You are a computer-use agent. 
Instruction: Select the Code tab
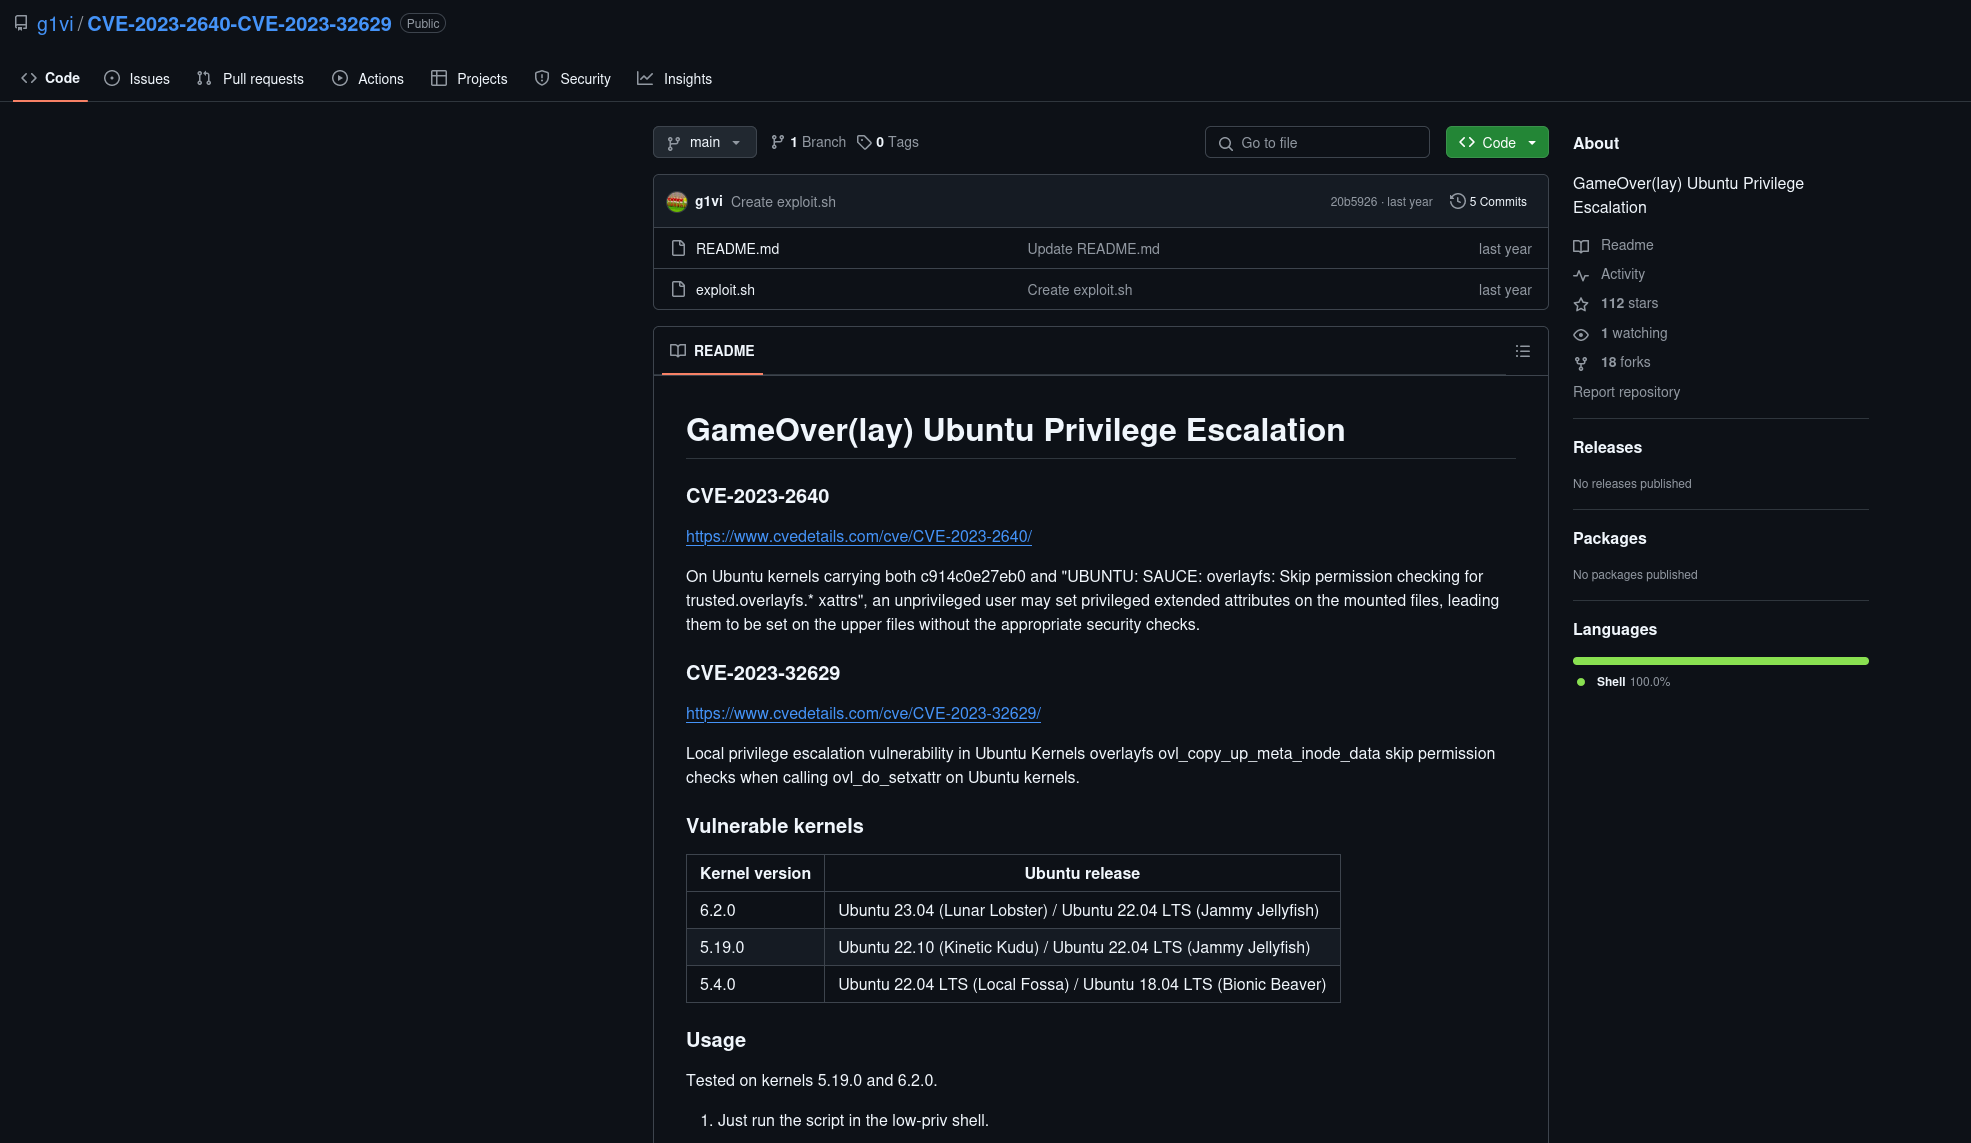point(50,78)
